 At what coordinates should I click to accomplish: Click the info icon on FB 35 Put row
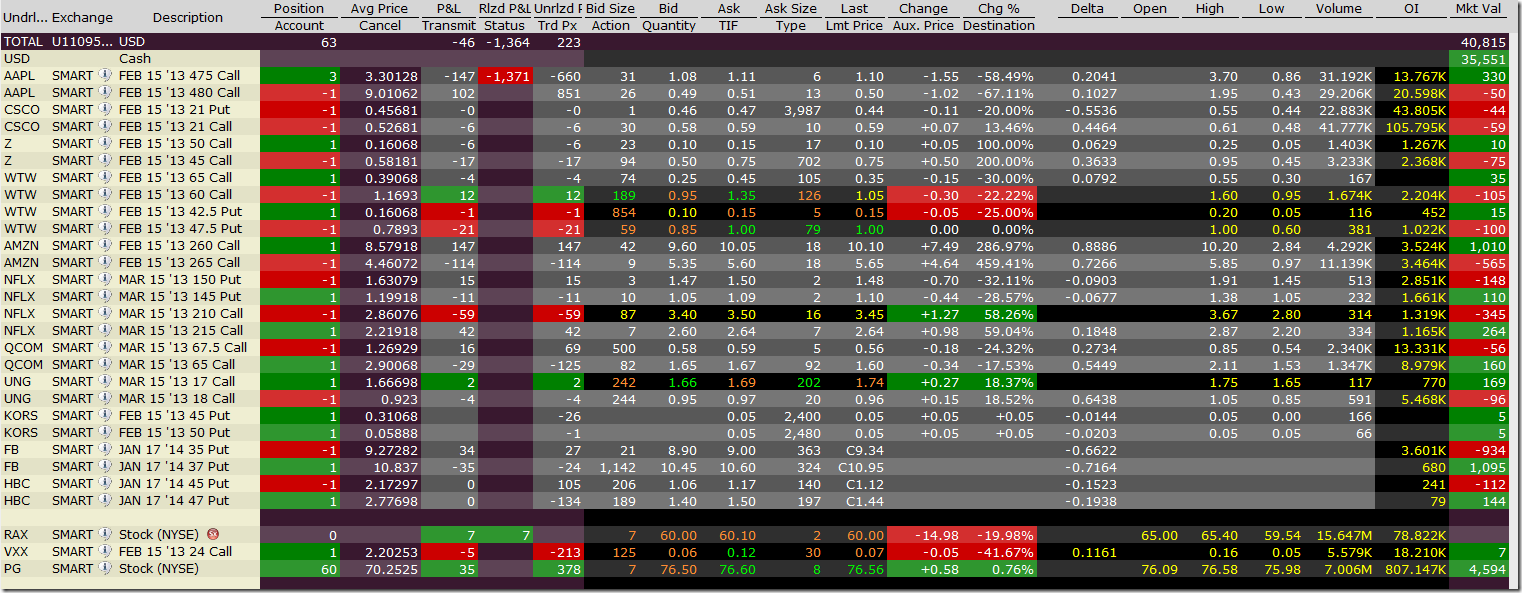pos(105,450)
